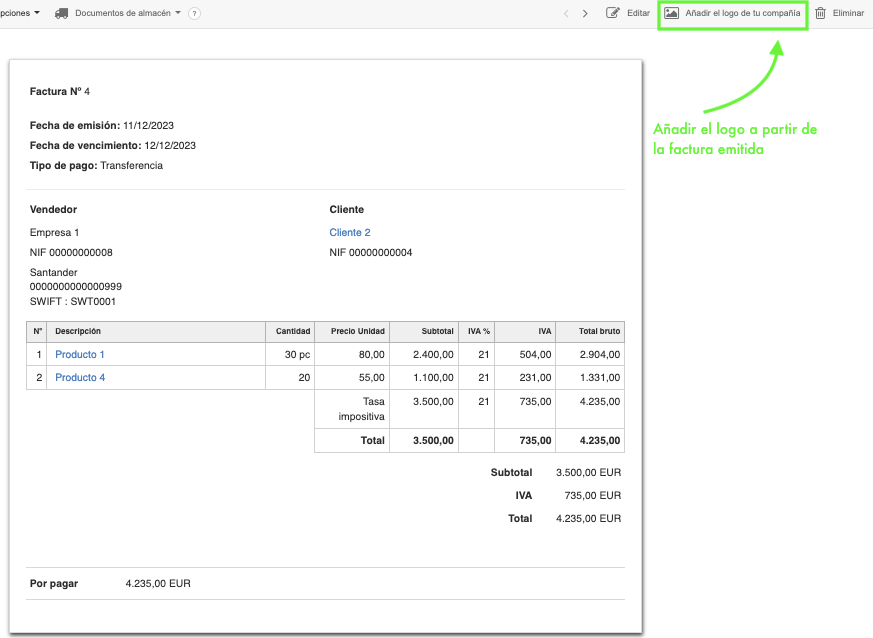The height and width of the screenshot is (638, 873).
Task: Expand the Documentos de almacén caret
Action: (x=178, y=13)
